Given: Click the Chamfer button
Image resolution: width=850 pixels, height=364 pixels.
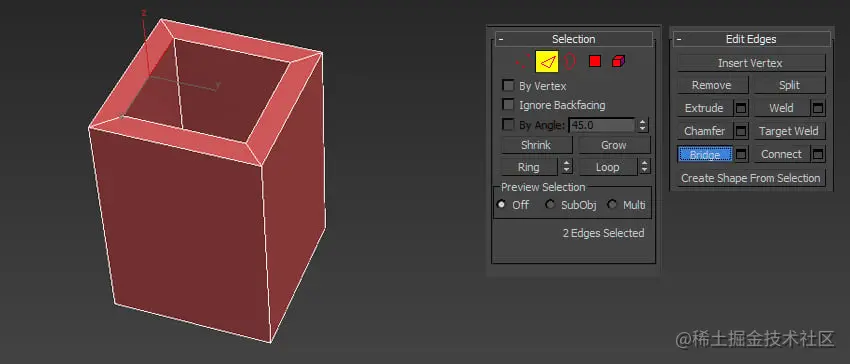Looking at the screenshot, I should (x=705, y=131).
